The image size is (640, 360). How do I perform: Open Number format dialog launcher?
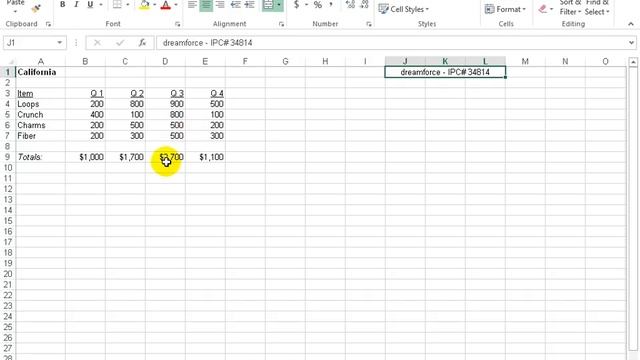coord(369,24)
